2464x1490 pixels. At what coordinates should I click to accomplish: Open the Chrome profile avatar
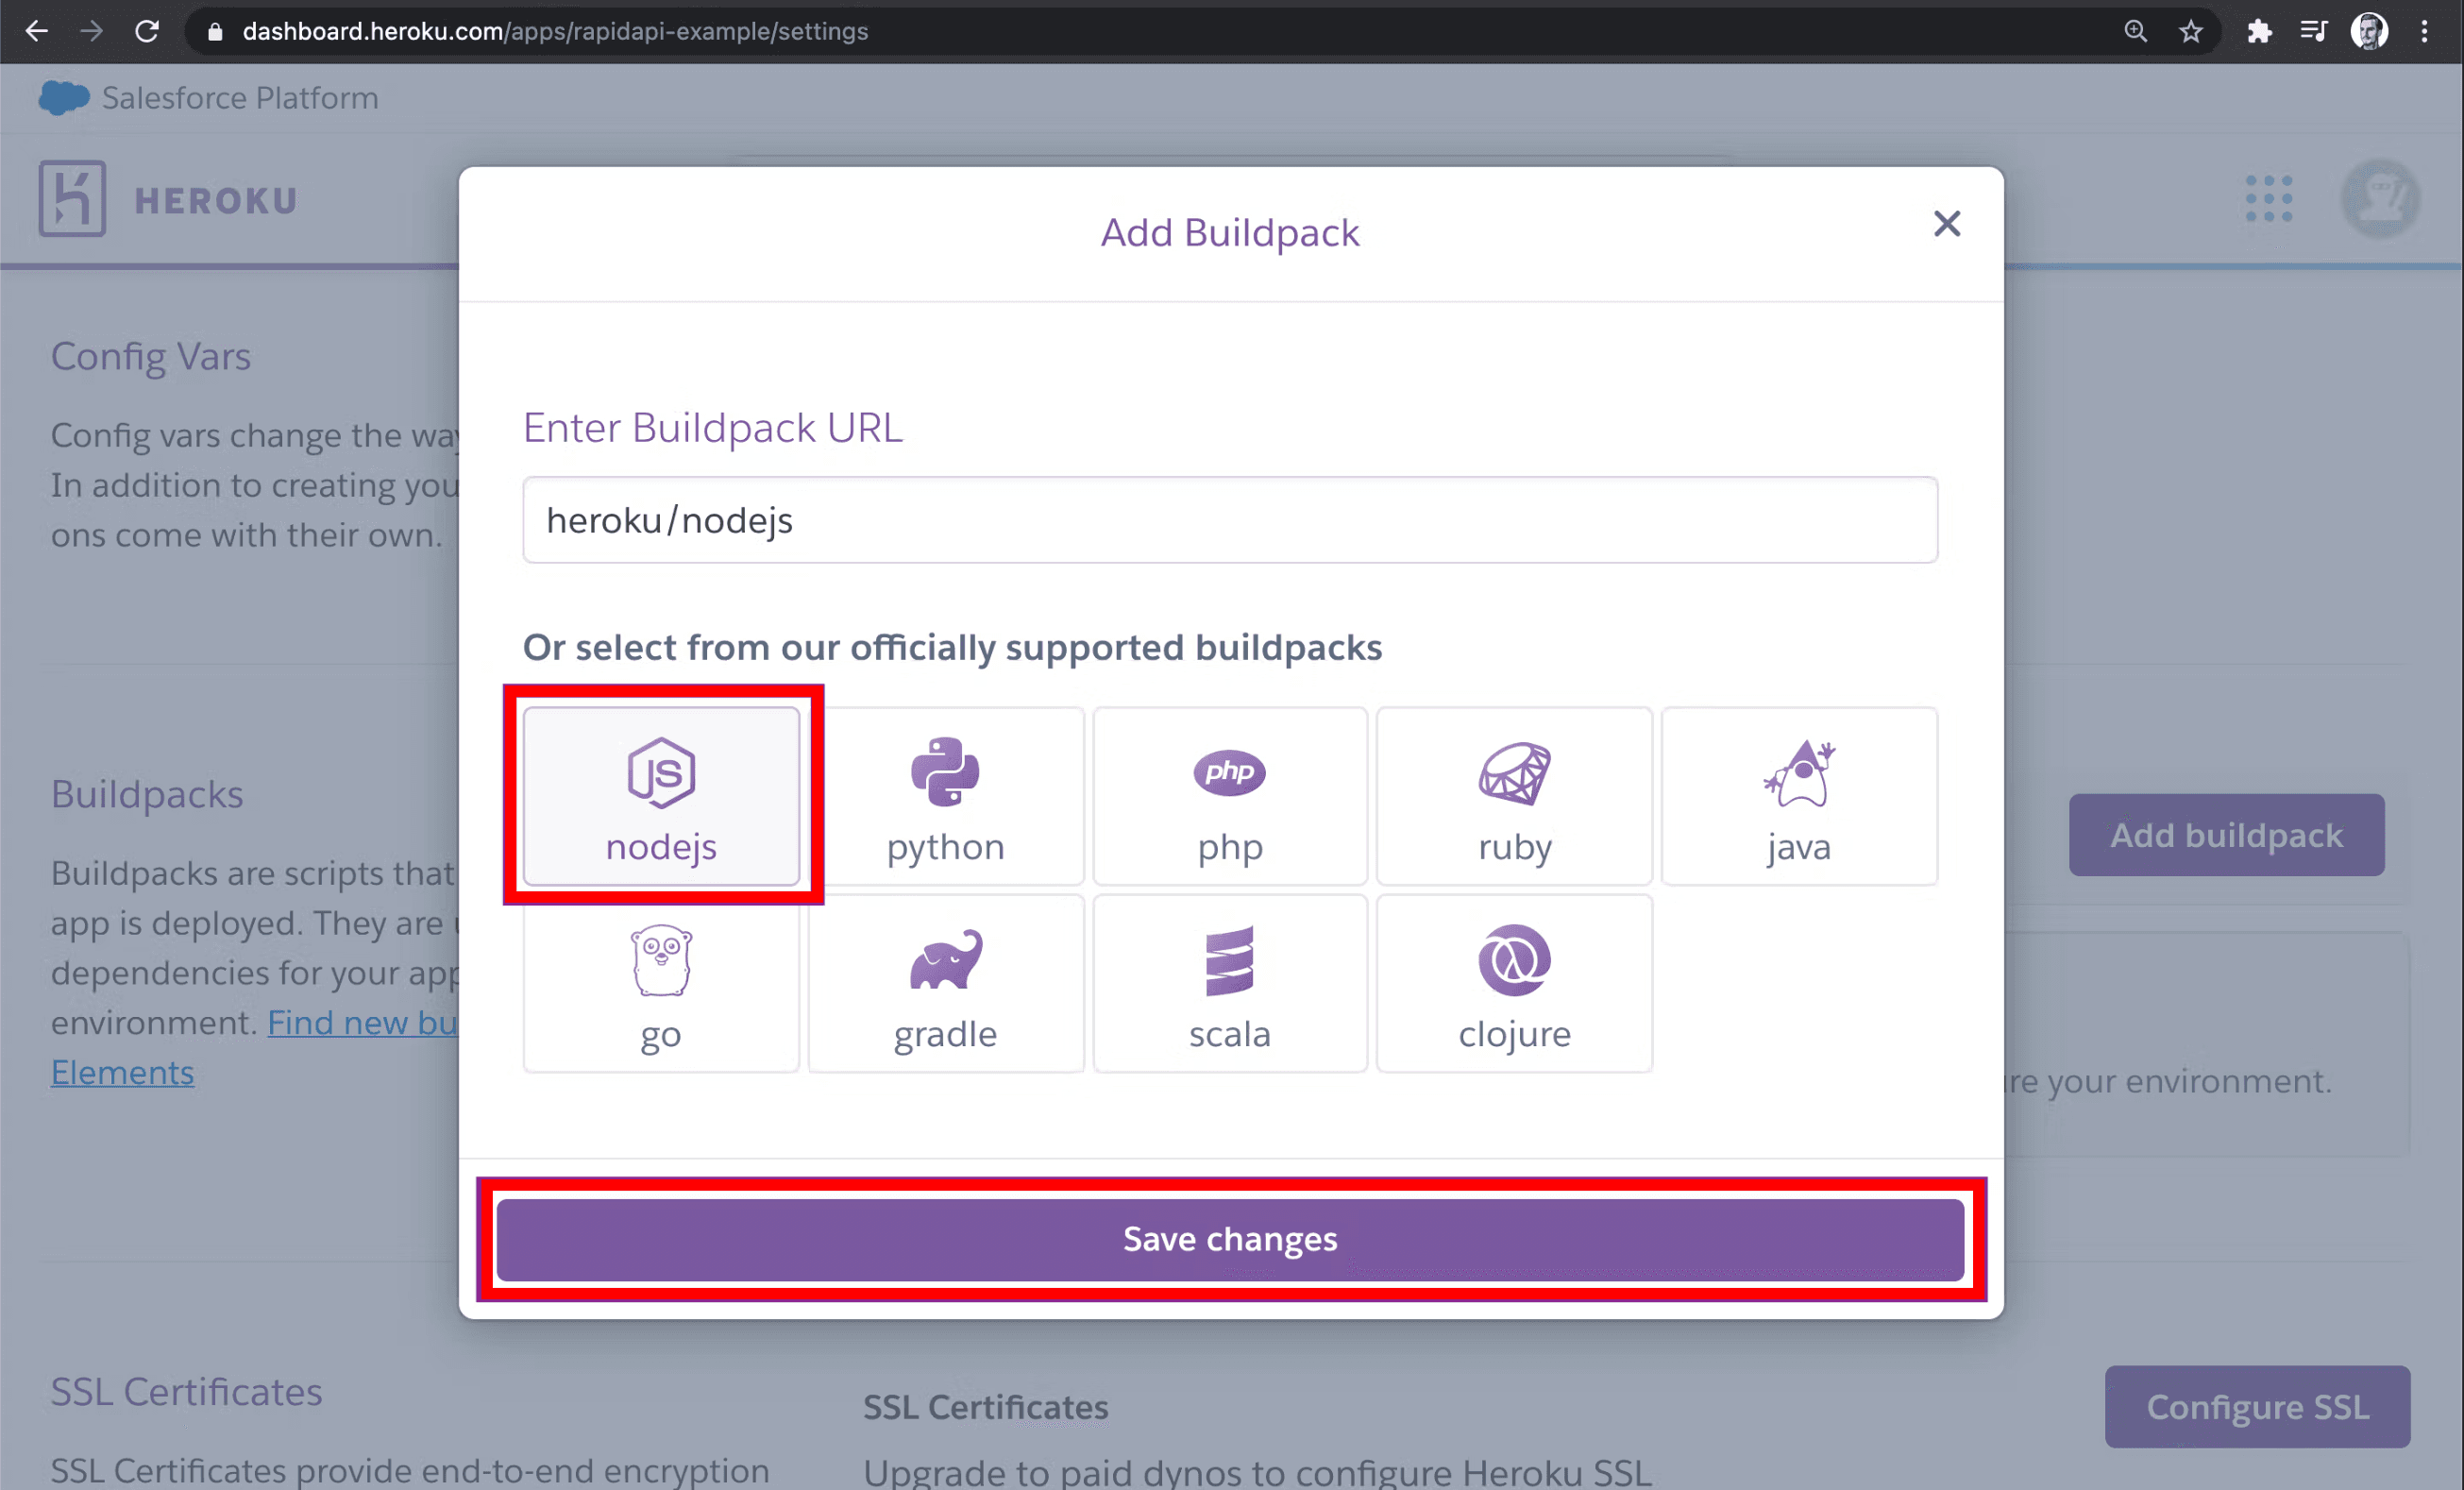2369,31
